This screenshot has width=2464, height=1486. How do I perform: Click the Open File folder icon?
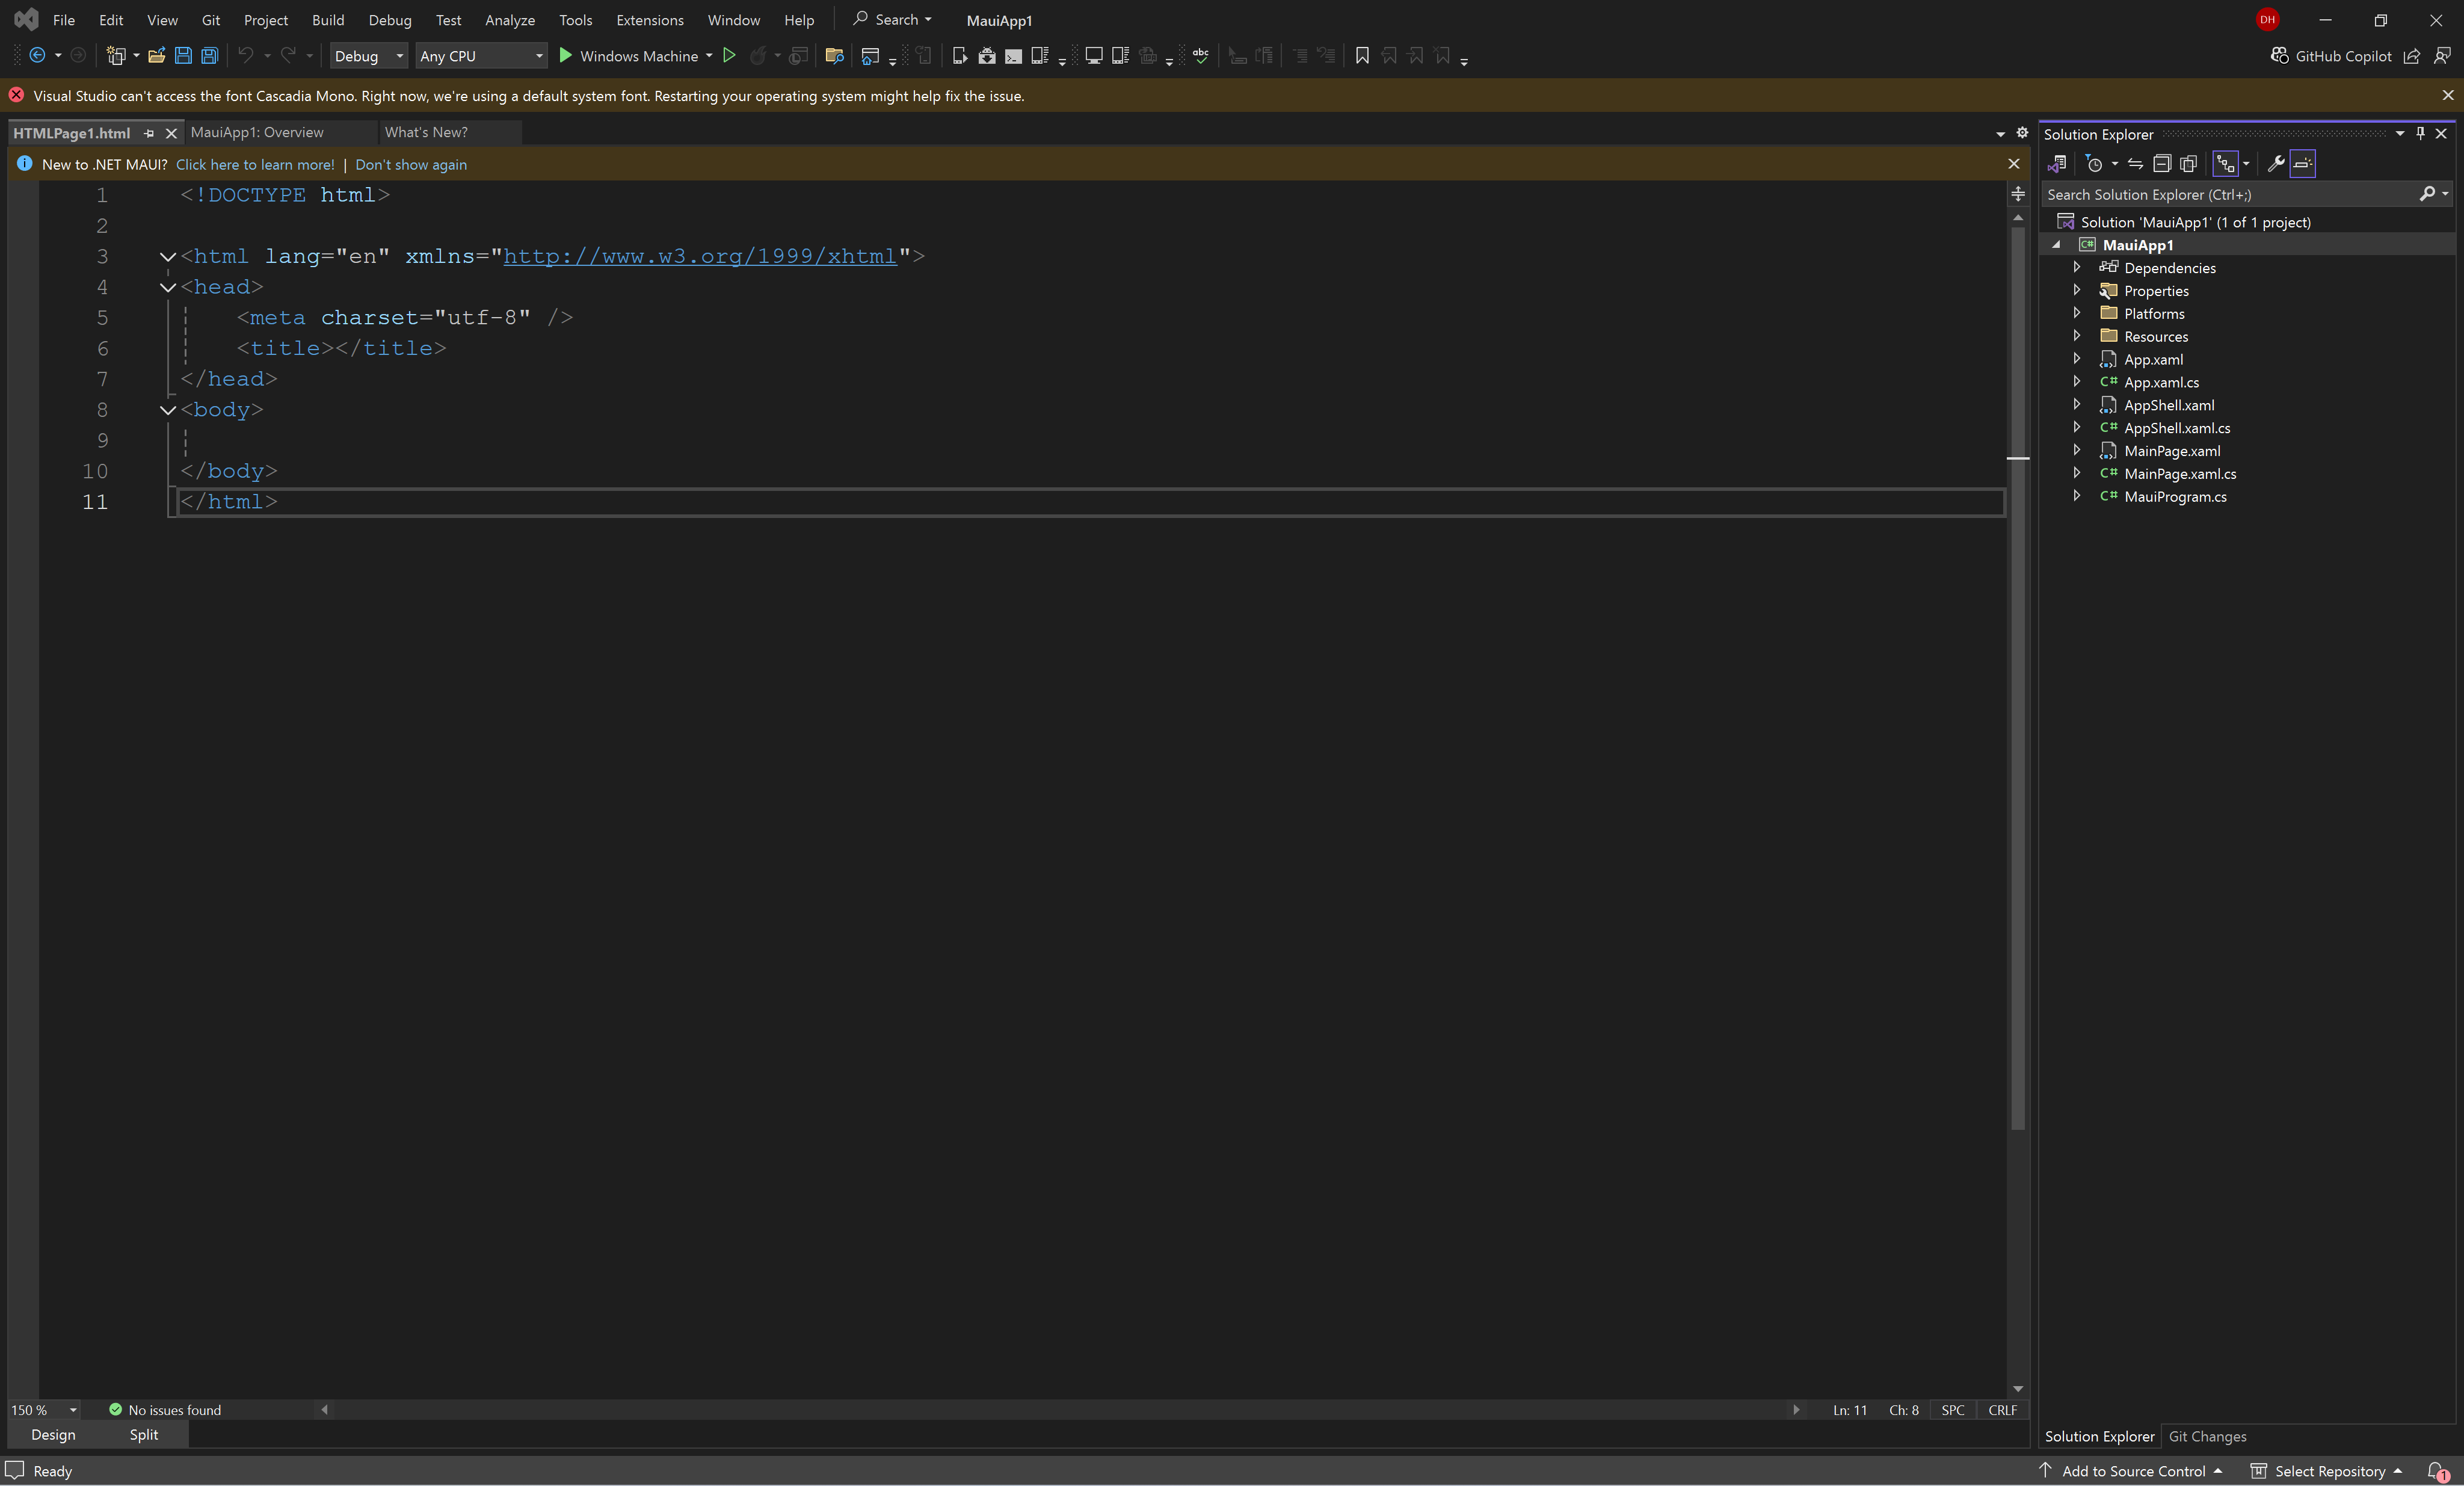tap(156, 56)
